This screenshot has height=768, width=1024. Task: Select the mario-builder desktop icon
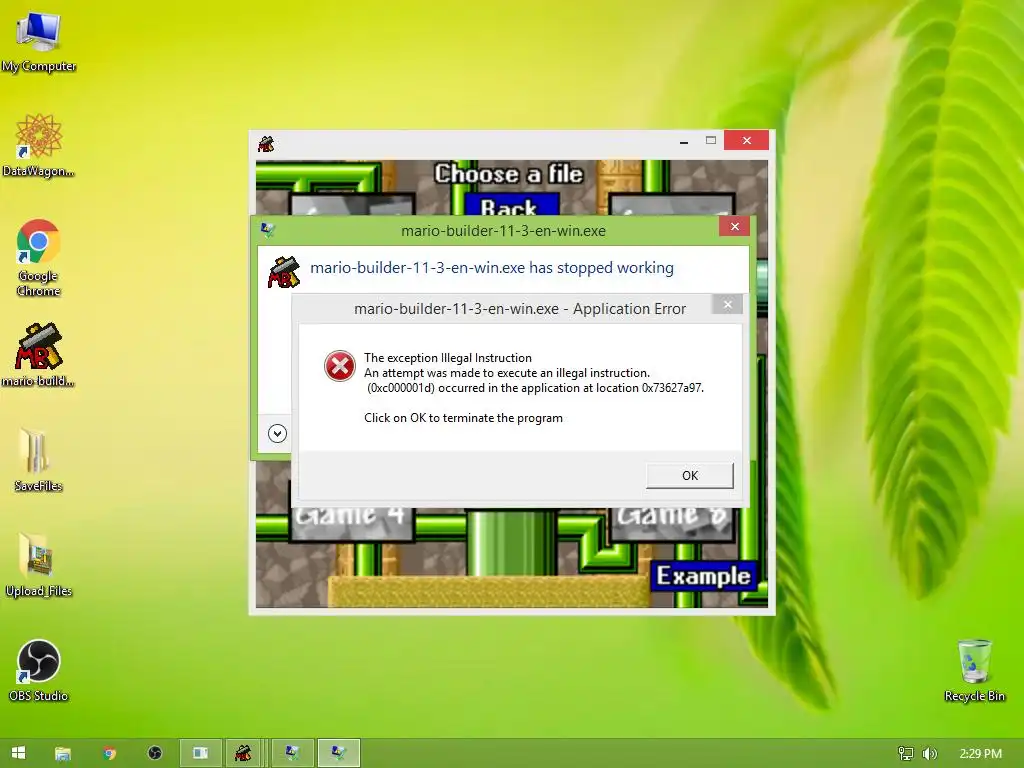(39, 355)
